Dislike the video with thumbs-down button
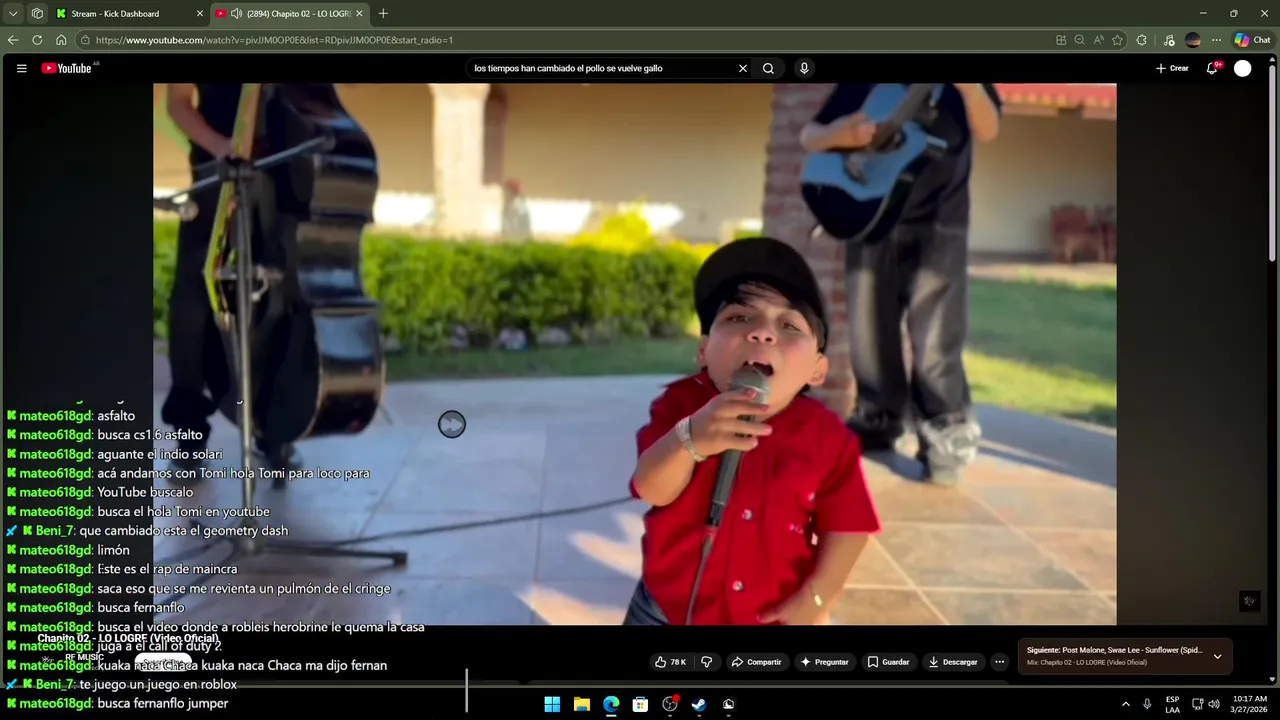The height and width of the screenshot is (720, 1280). tap(706, 662)
